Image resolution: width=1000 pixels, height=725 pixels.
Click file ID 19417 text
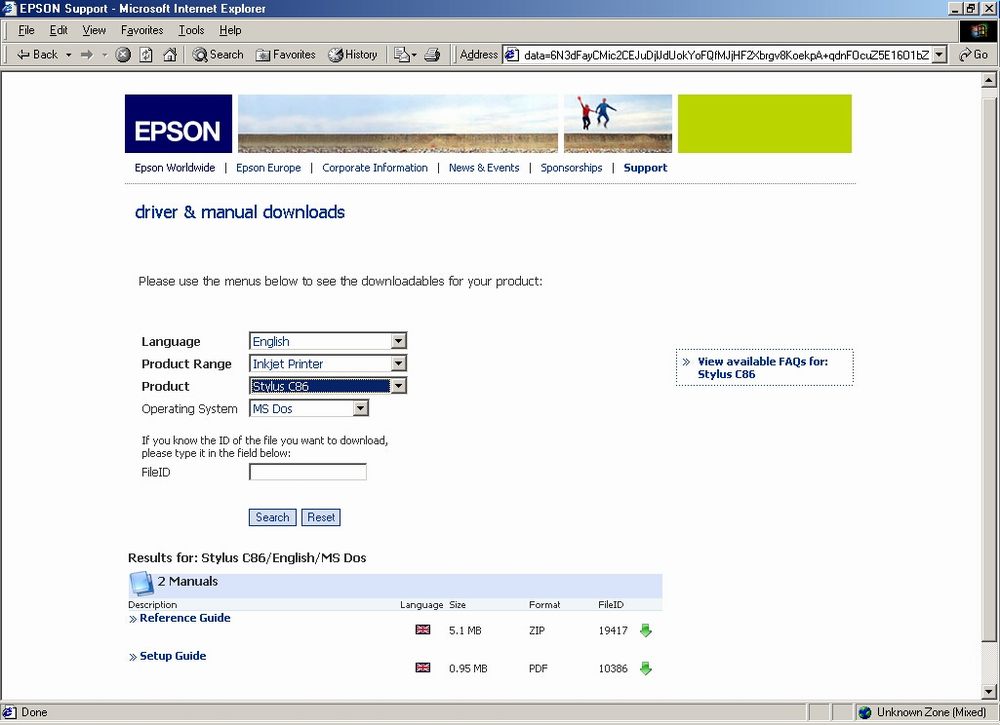tap(613, 631)
